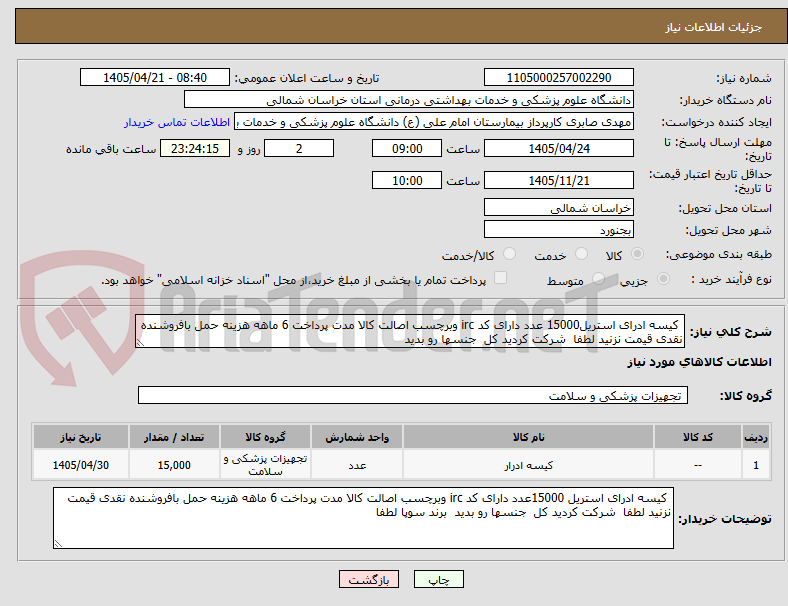788x606 pixels.
Task: Click the countdown timer 23:24:15
Action: tap(195, 148)
